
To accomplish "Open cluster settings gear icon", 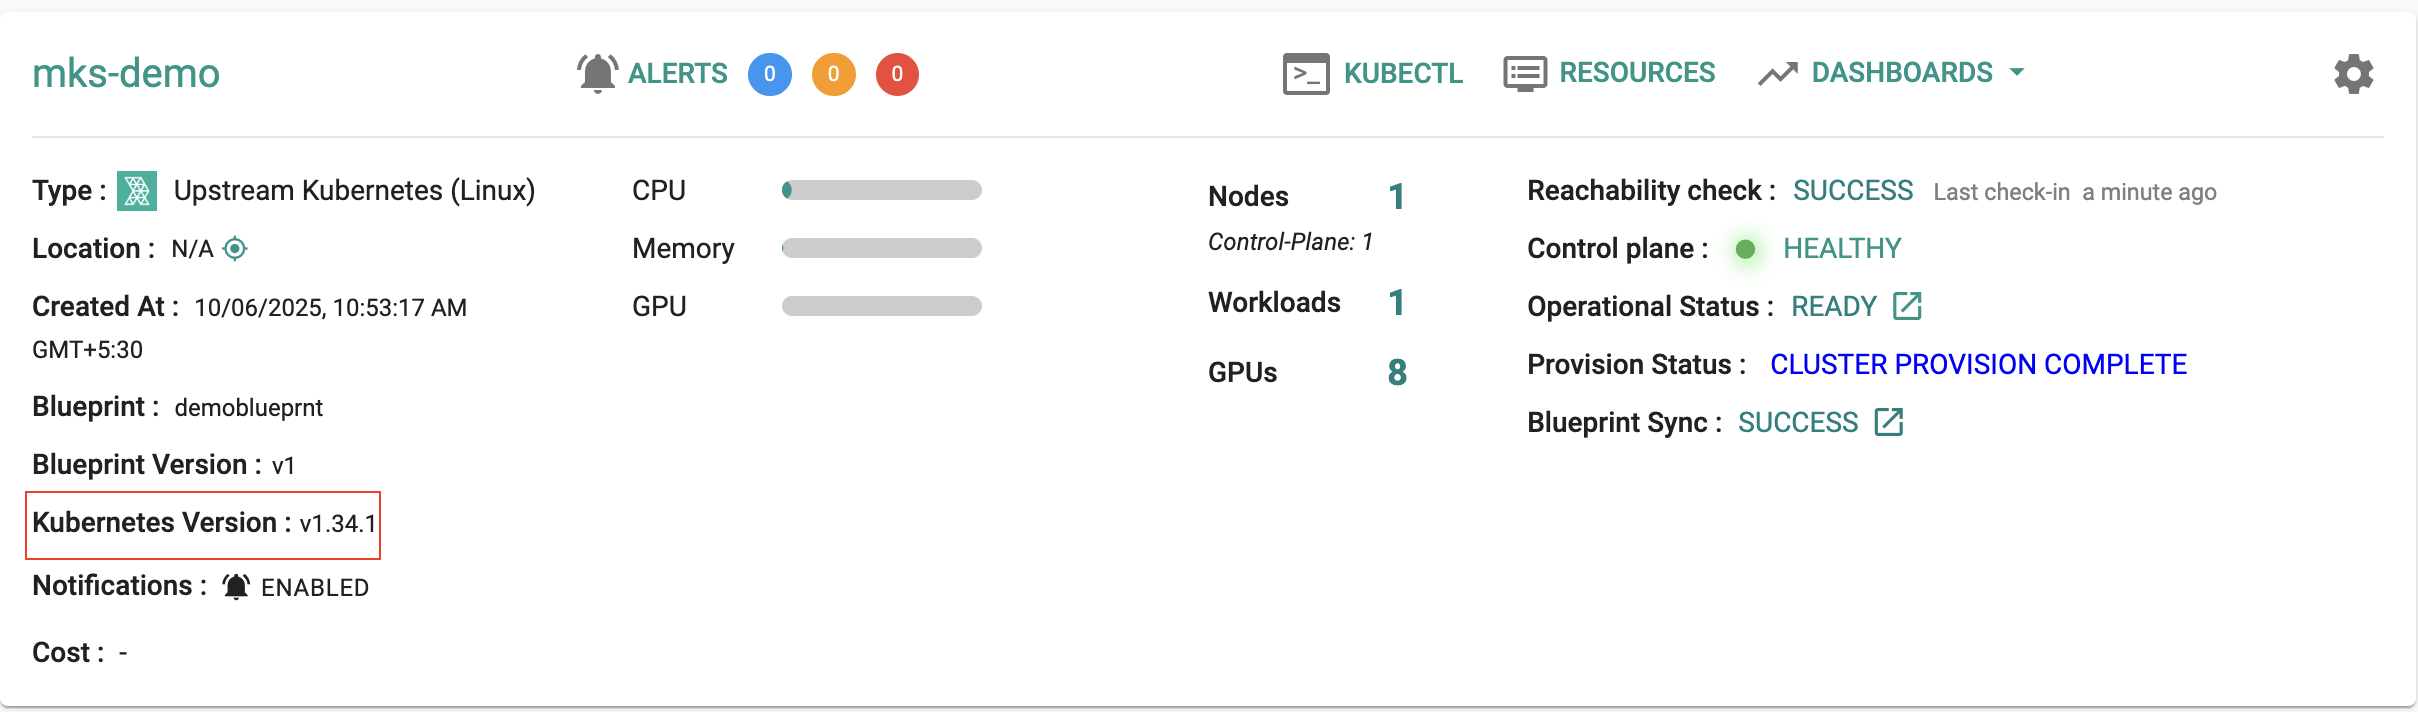I will pos(2353,74).
